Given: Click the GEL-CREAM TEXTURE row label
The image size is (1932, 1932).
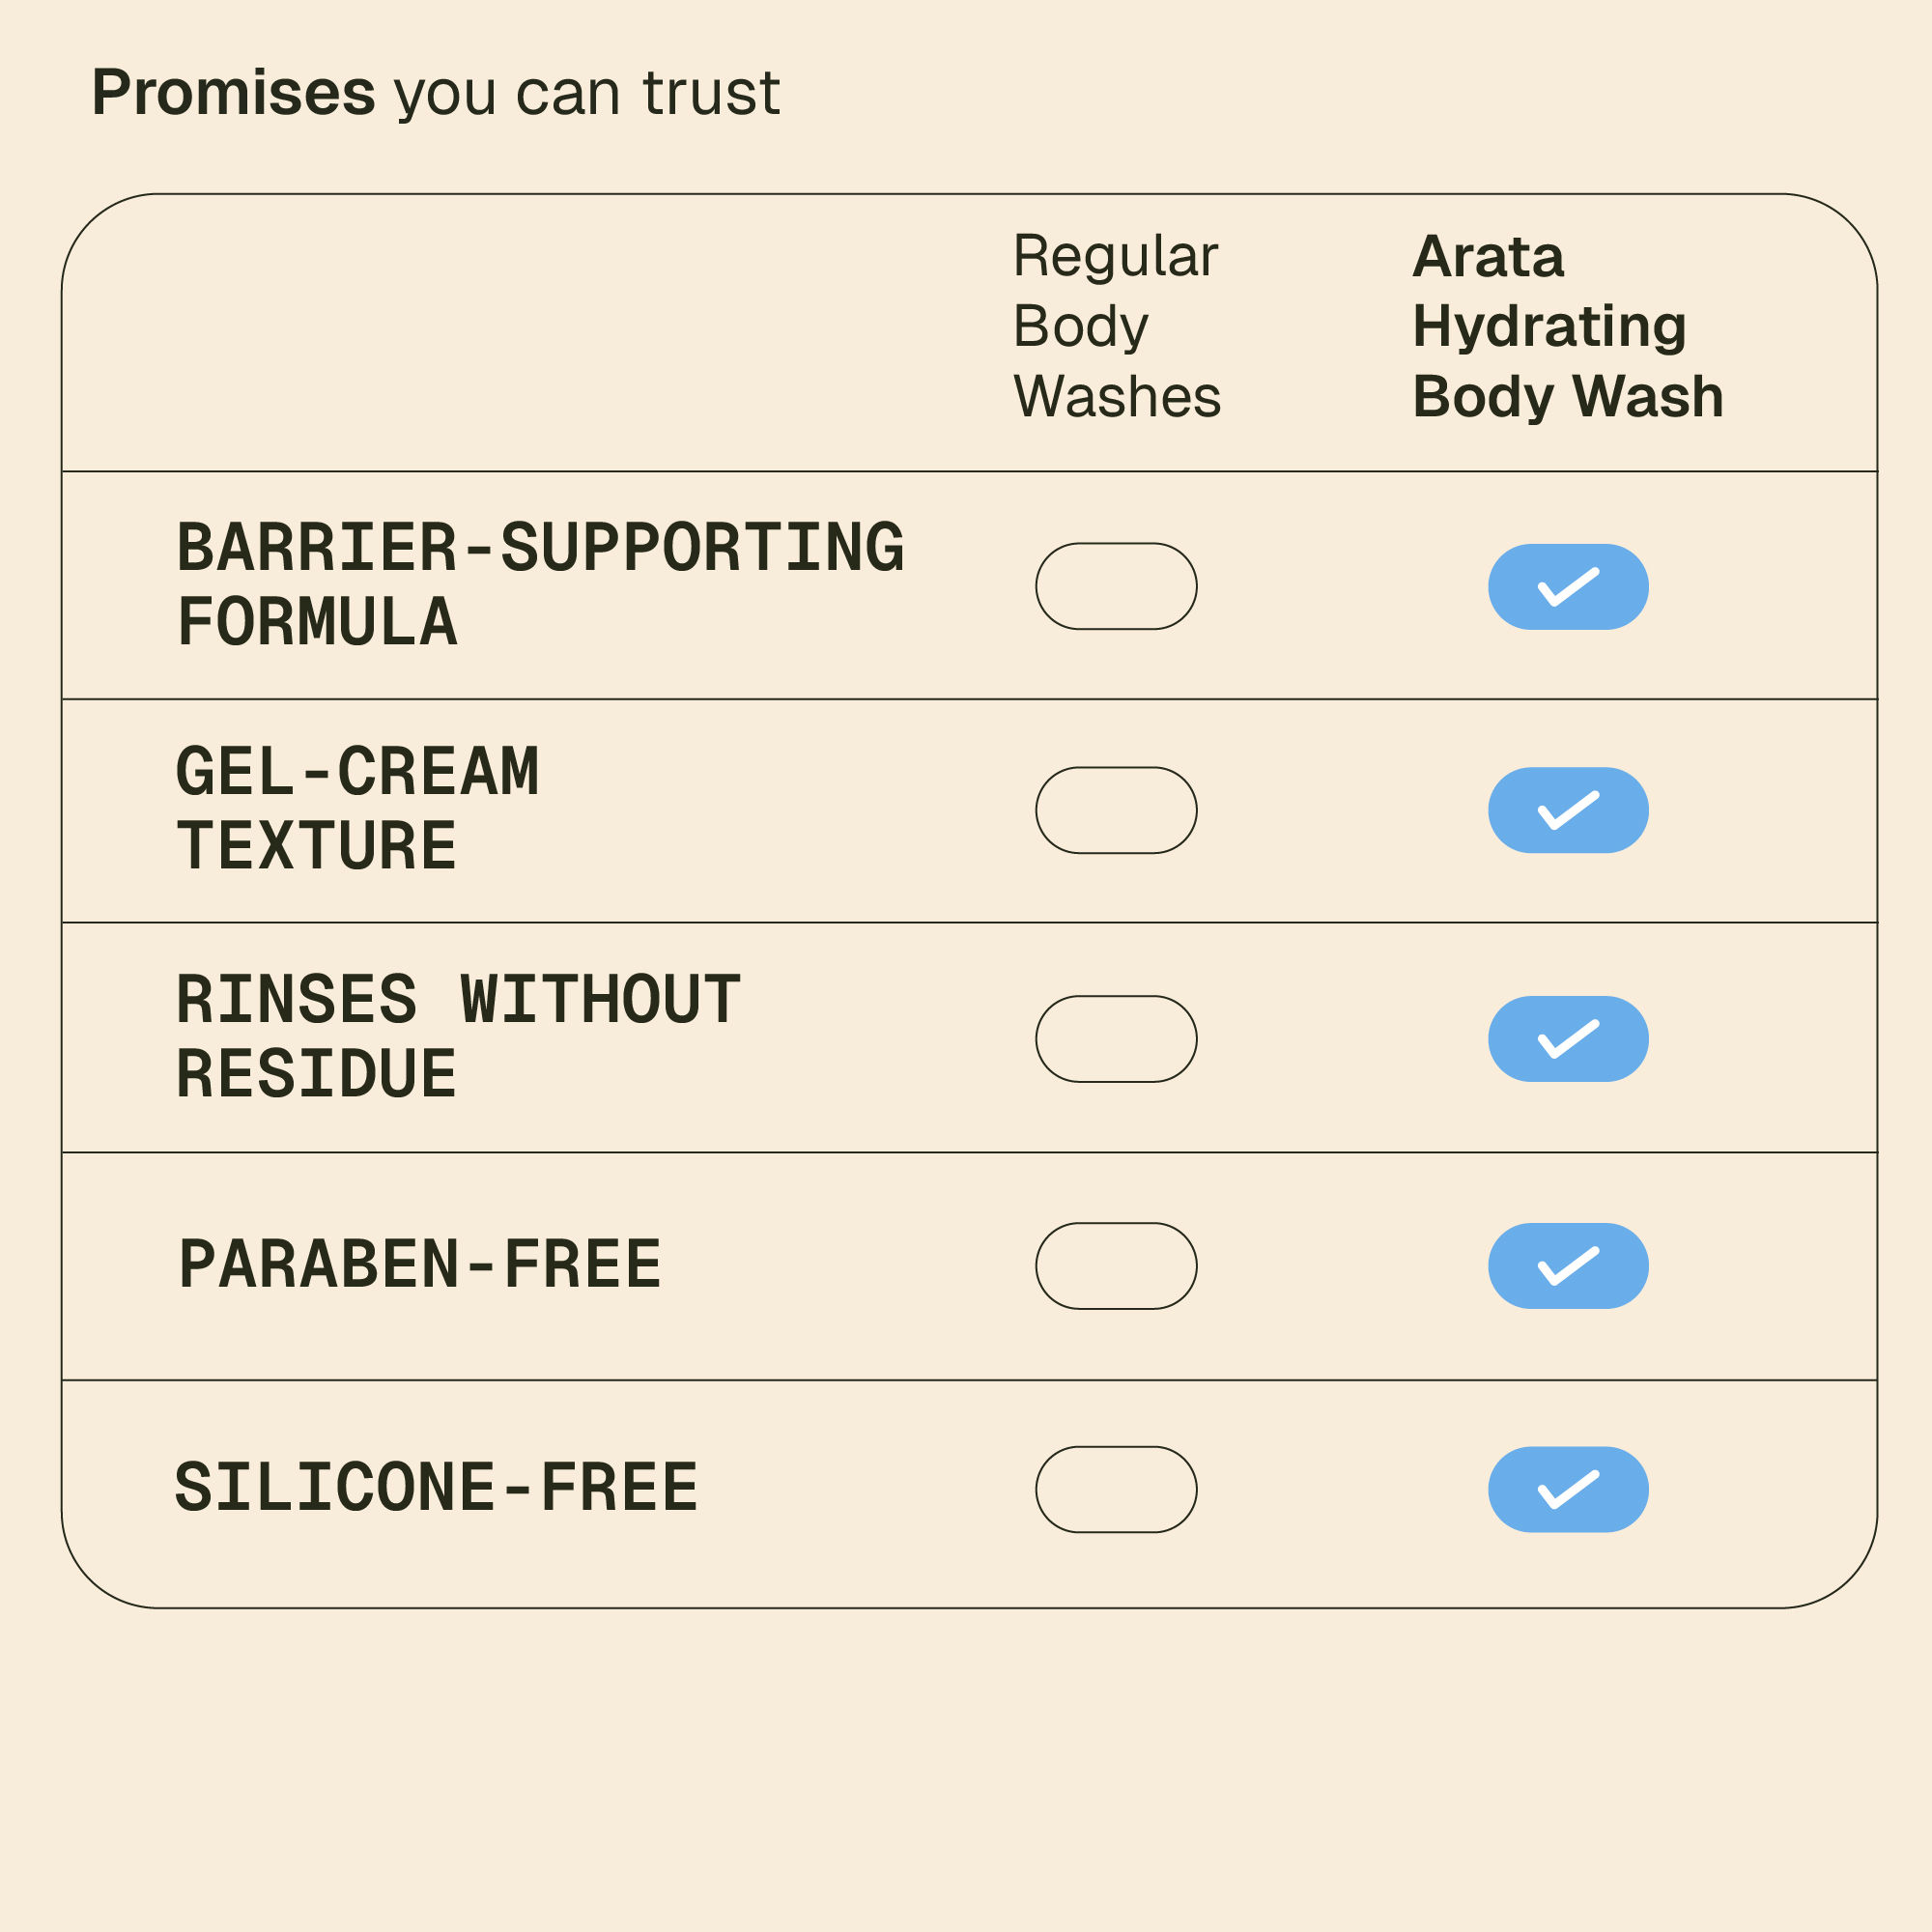Looking at the screenshot, I should coord(357,809).
